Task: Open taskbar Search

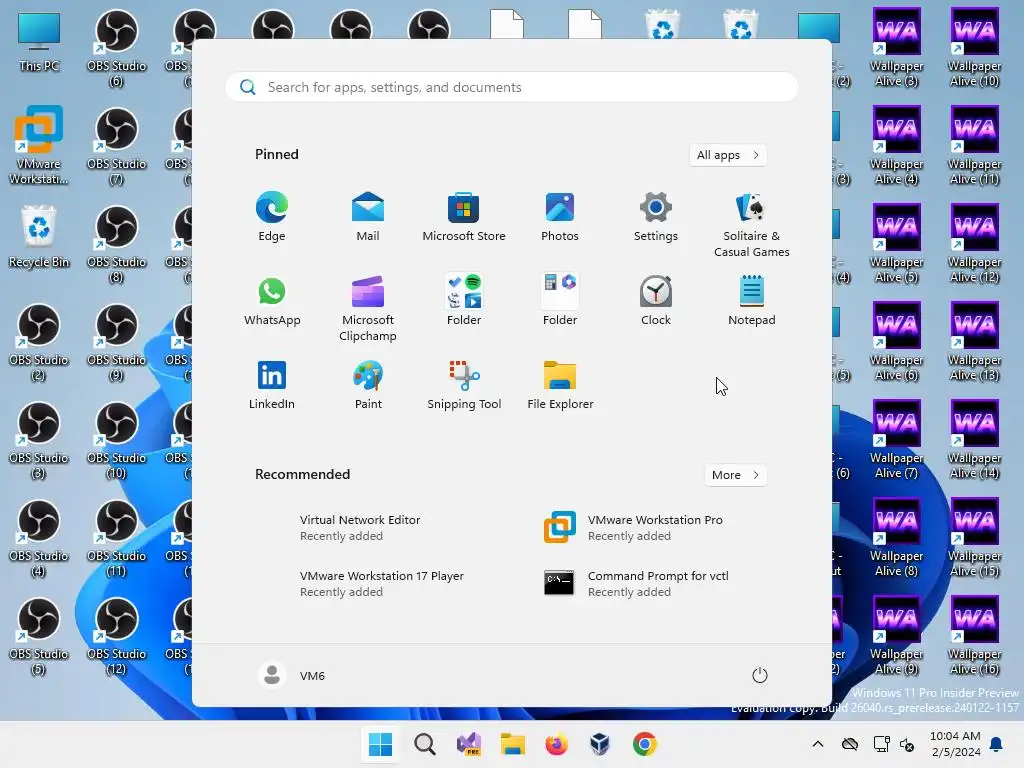Action: [424, 744]
